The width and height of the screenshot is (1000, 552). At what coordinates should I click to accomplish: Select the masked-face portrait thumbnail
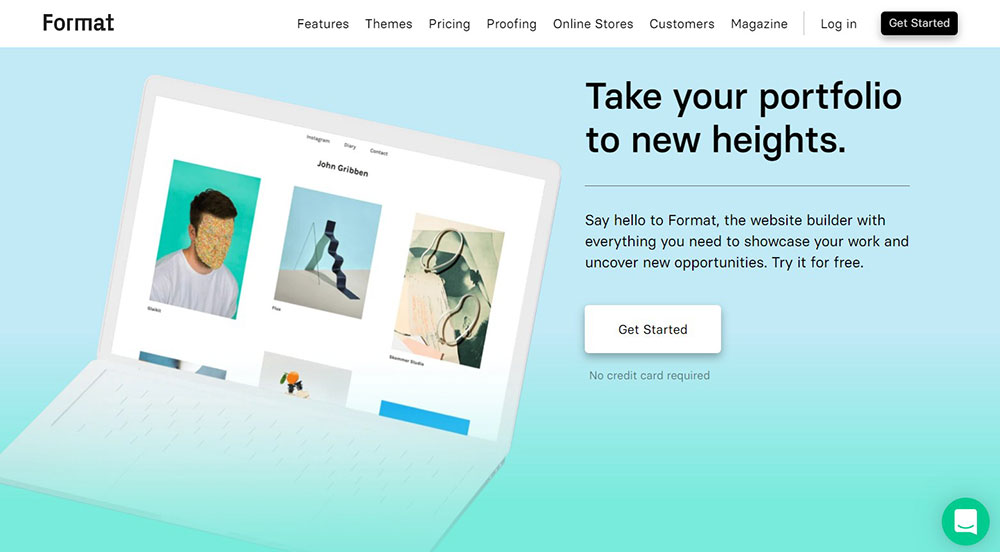(205, 239)
